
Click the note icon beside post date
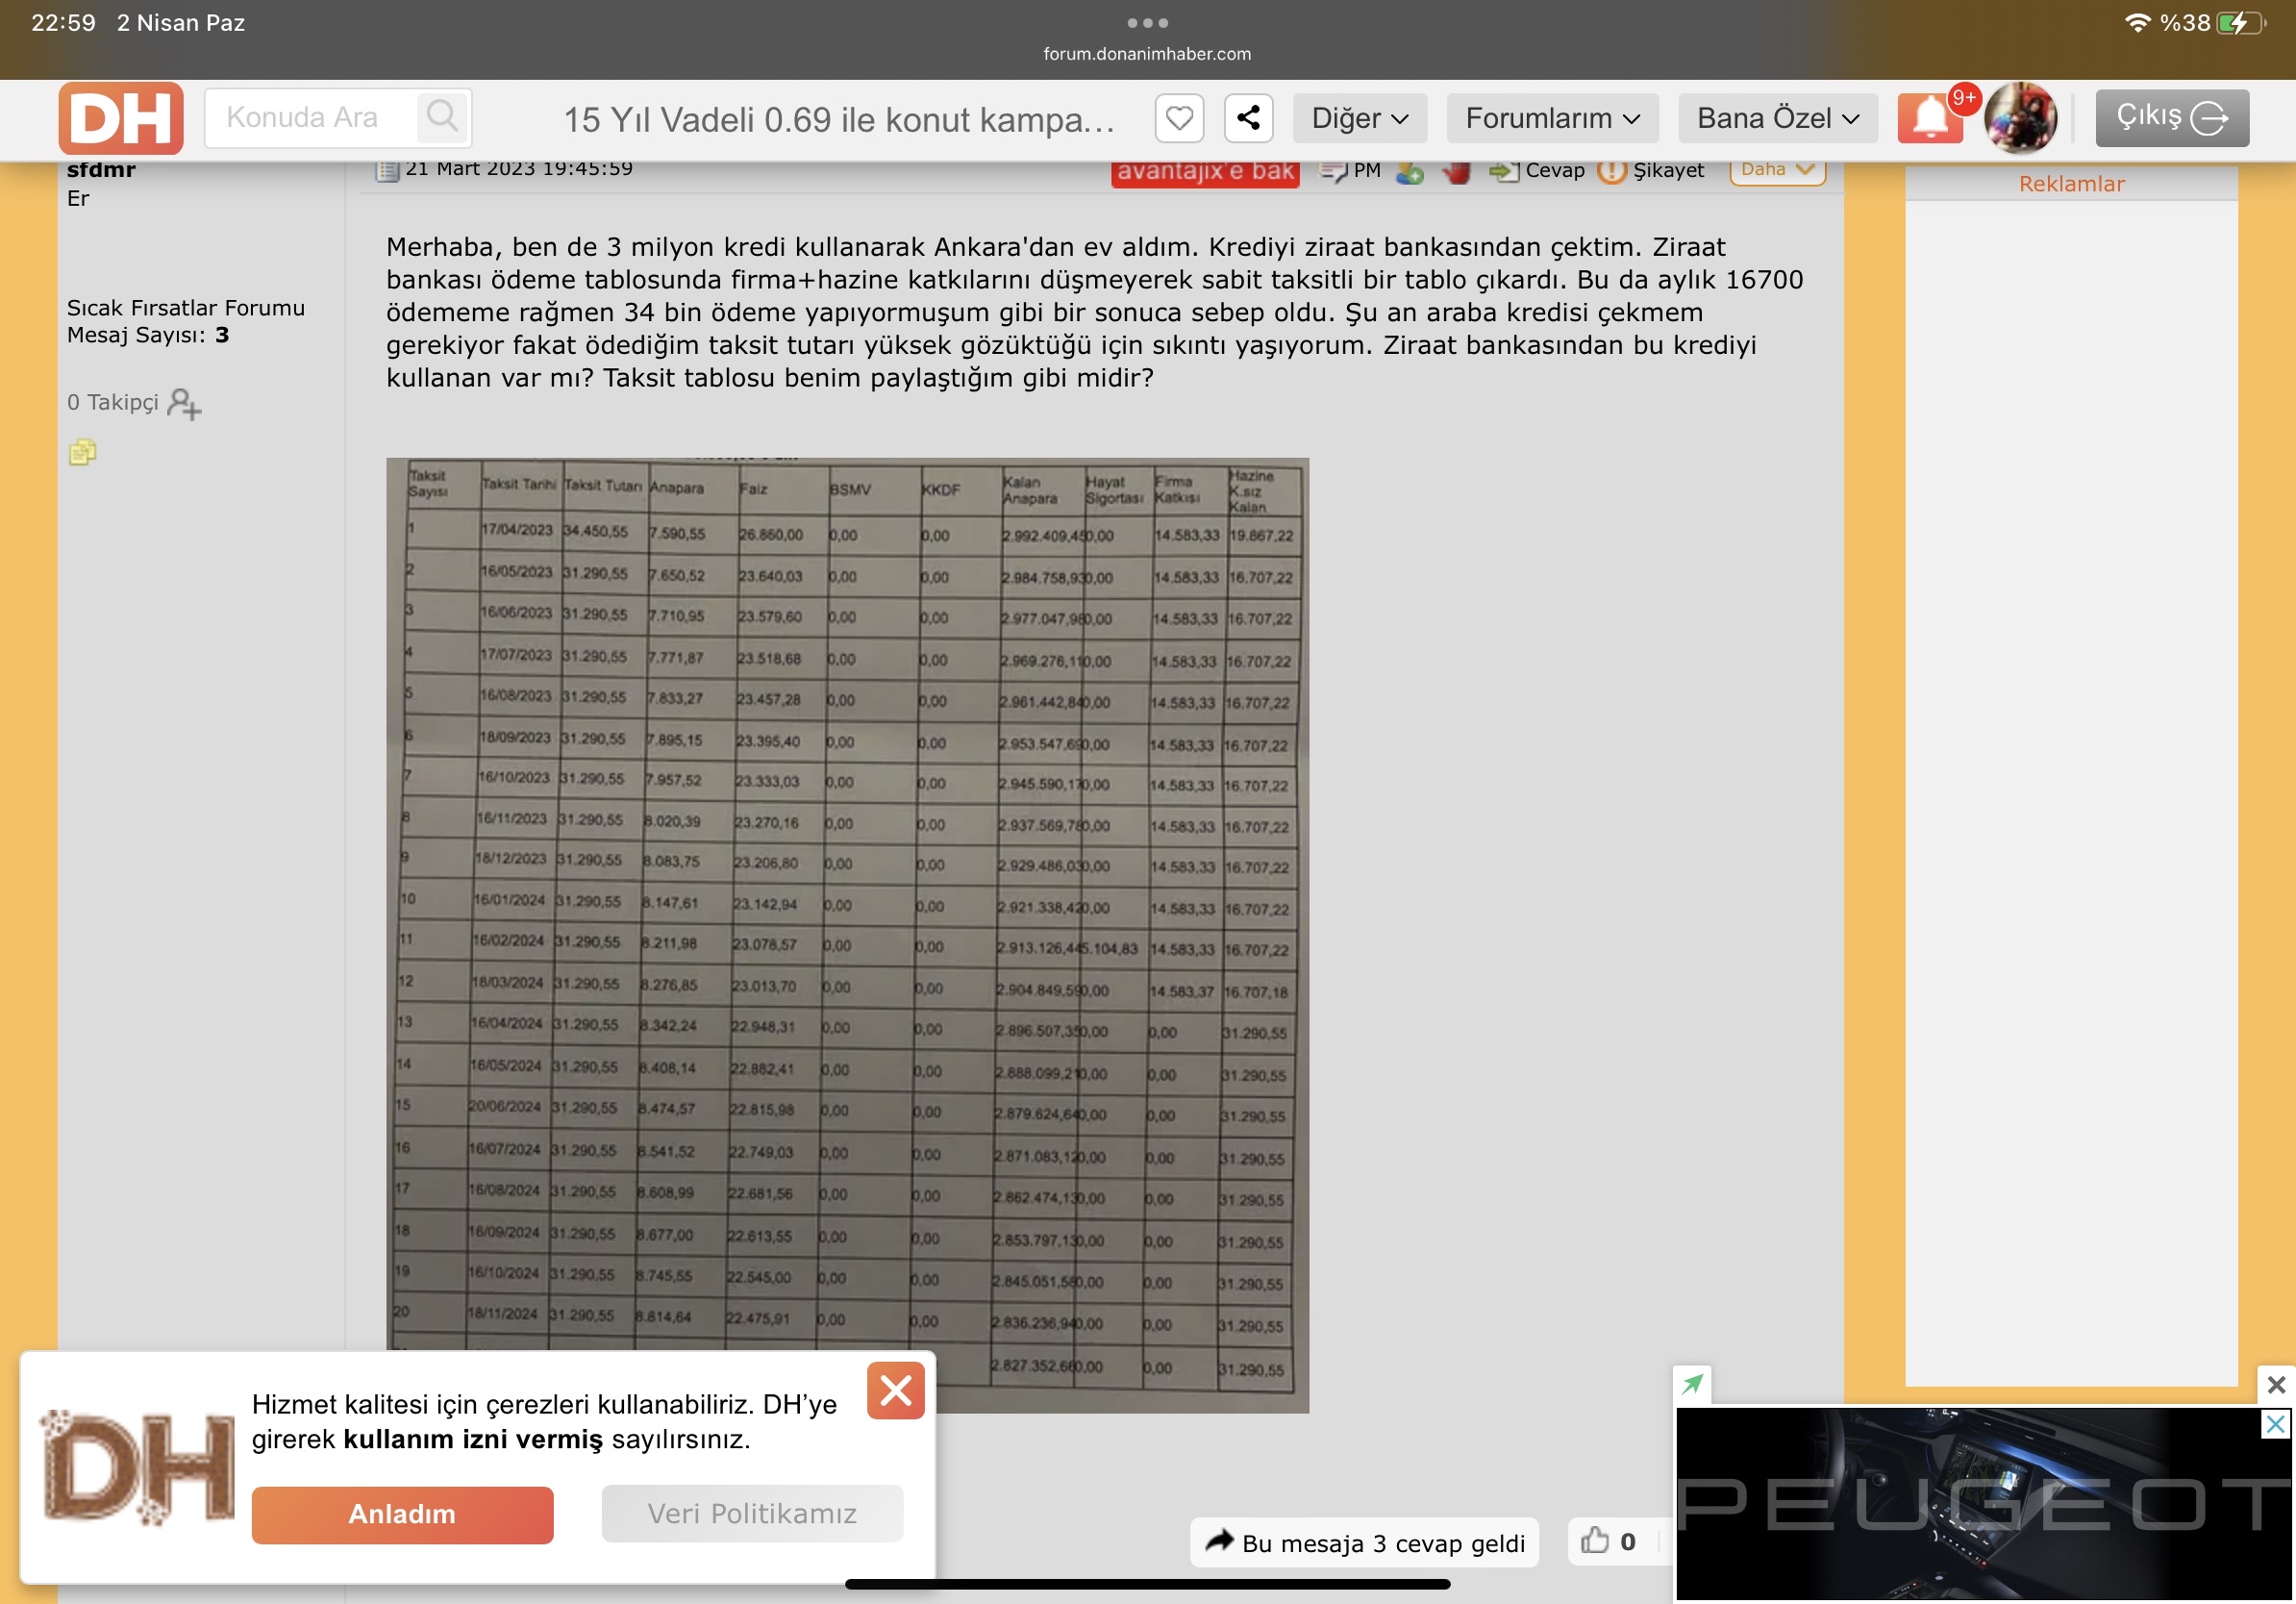point(387,170)
